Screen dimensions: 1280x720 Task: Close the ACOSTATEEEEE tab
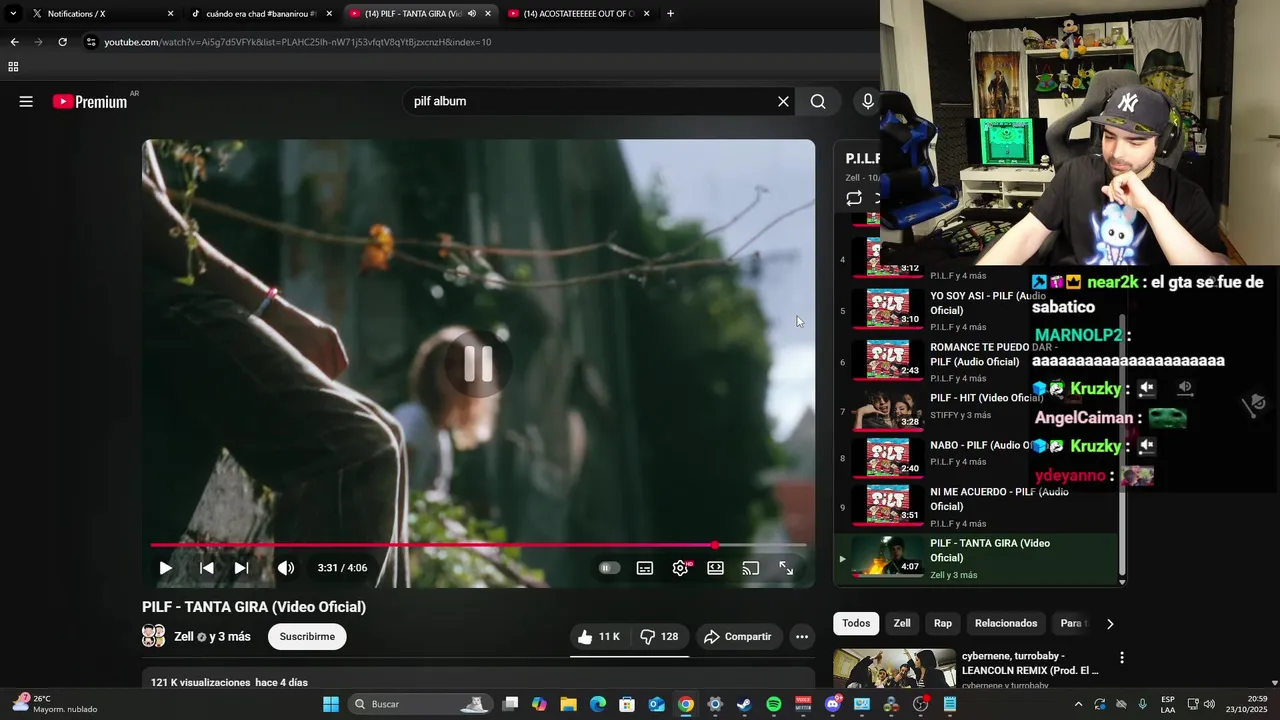pyautogui.click(x=647, y=14)
